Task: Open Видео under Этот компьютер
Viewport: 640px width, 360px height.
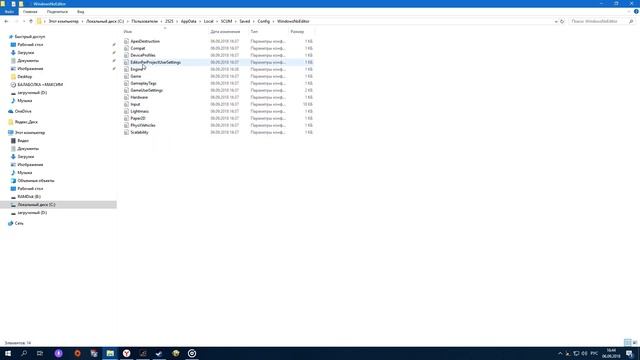Action: pos(23,141)
